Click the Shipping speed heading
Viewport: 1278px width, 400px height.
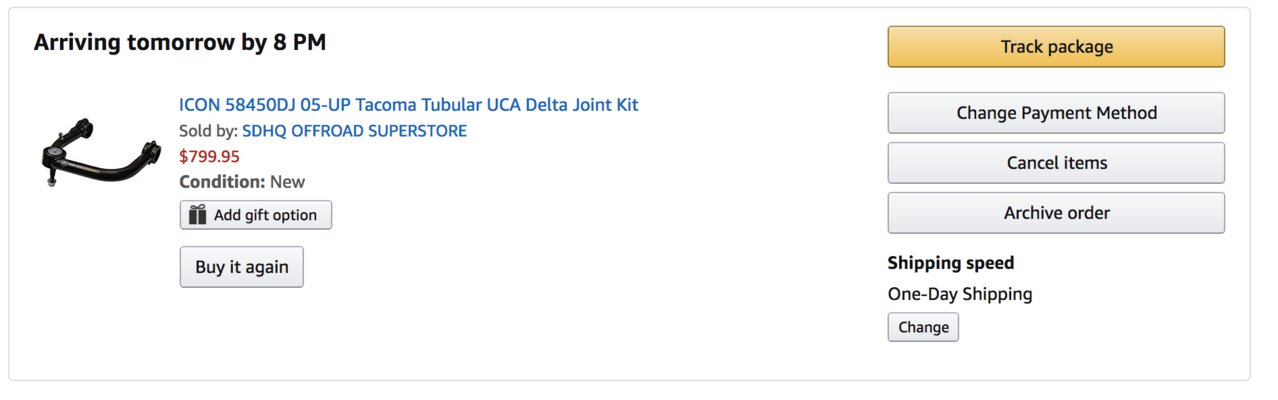point(951,263)
